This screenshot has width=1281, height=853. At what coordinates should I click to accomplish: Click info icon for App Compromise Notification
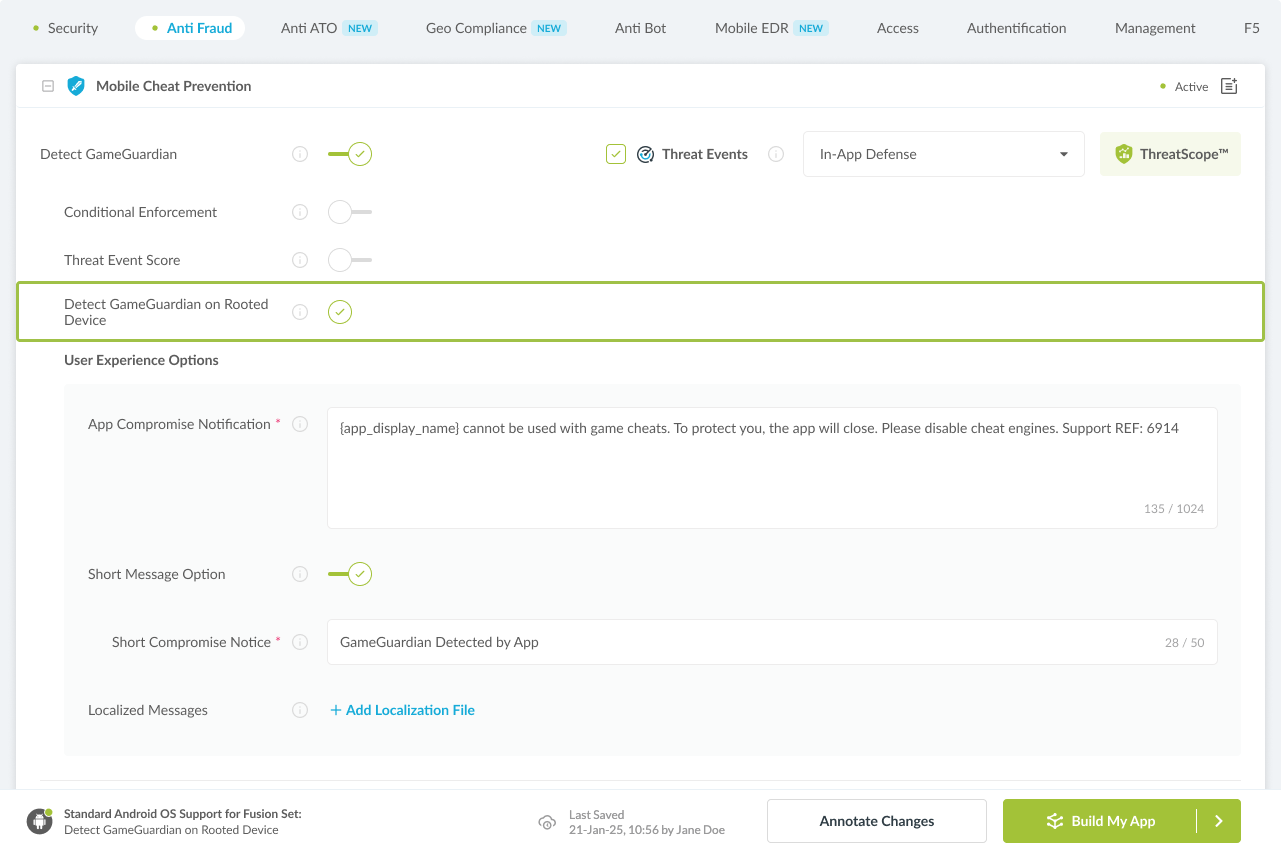[300, 424]
